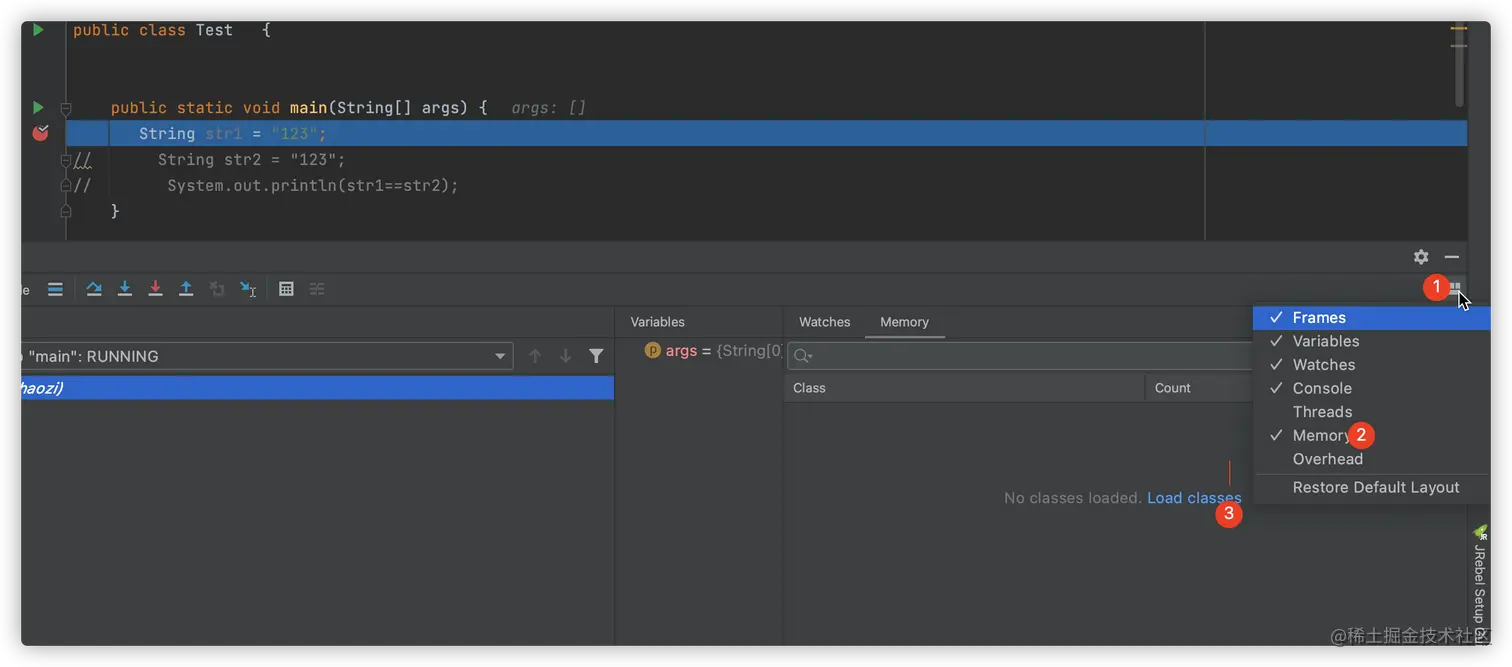Click the frames filter funnel icon

click(x=596, y=356)
